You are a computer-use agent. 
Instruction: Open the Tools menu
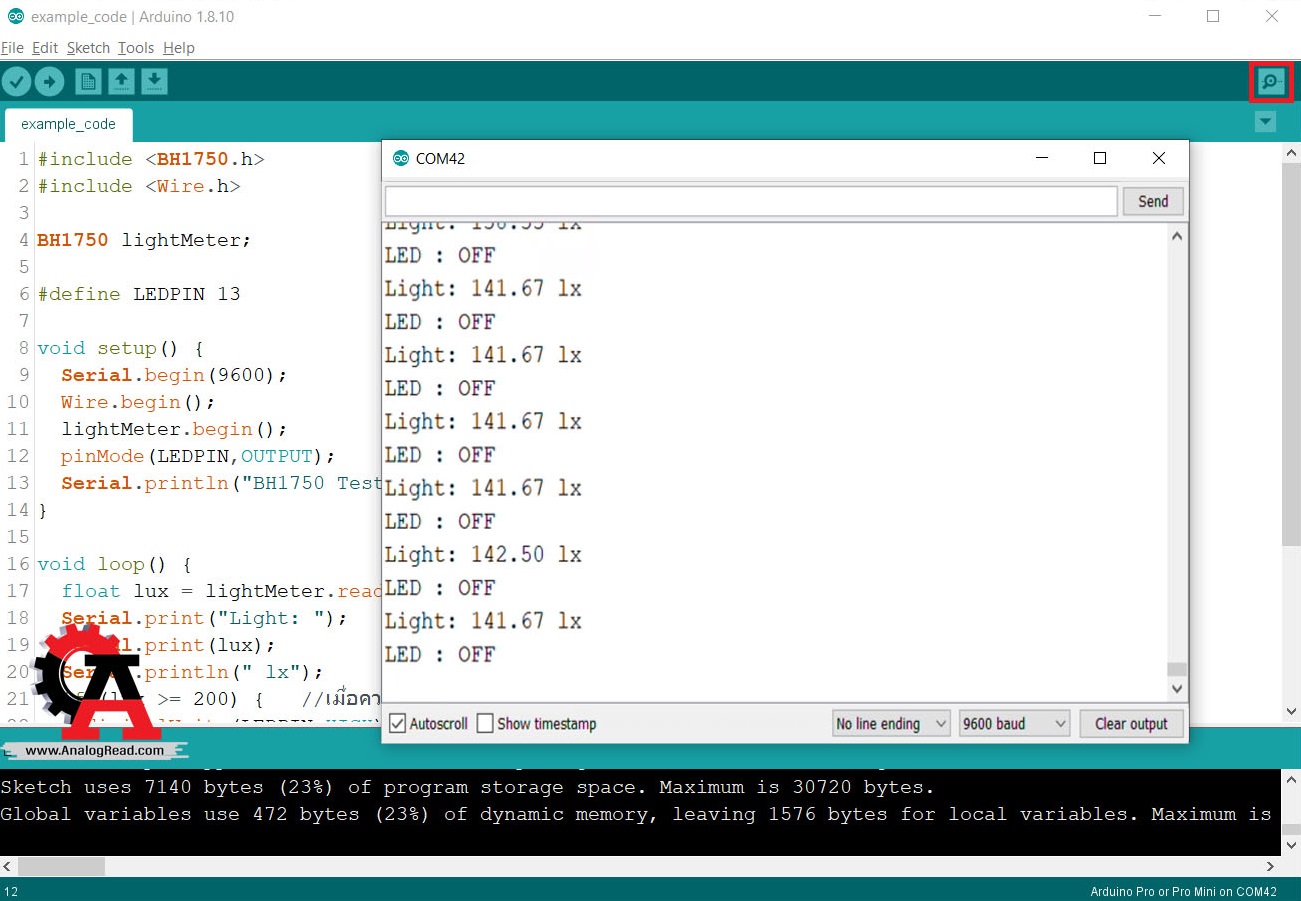pos(136,48)
